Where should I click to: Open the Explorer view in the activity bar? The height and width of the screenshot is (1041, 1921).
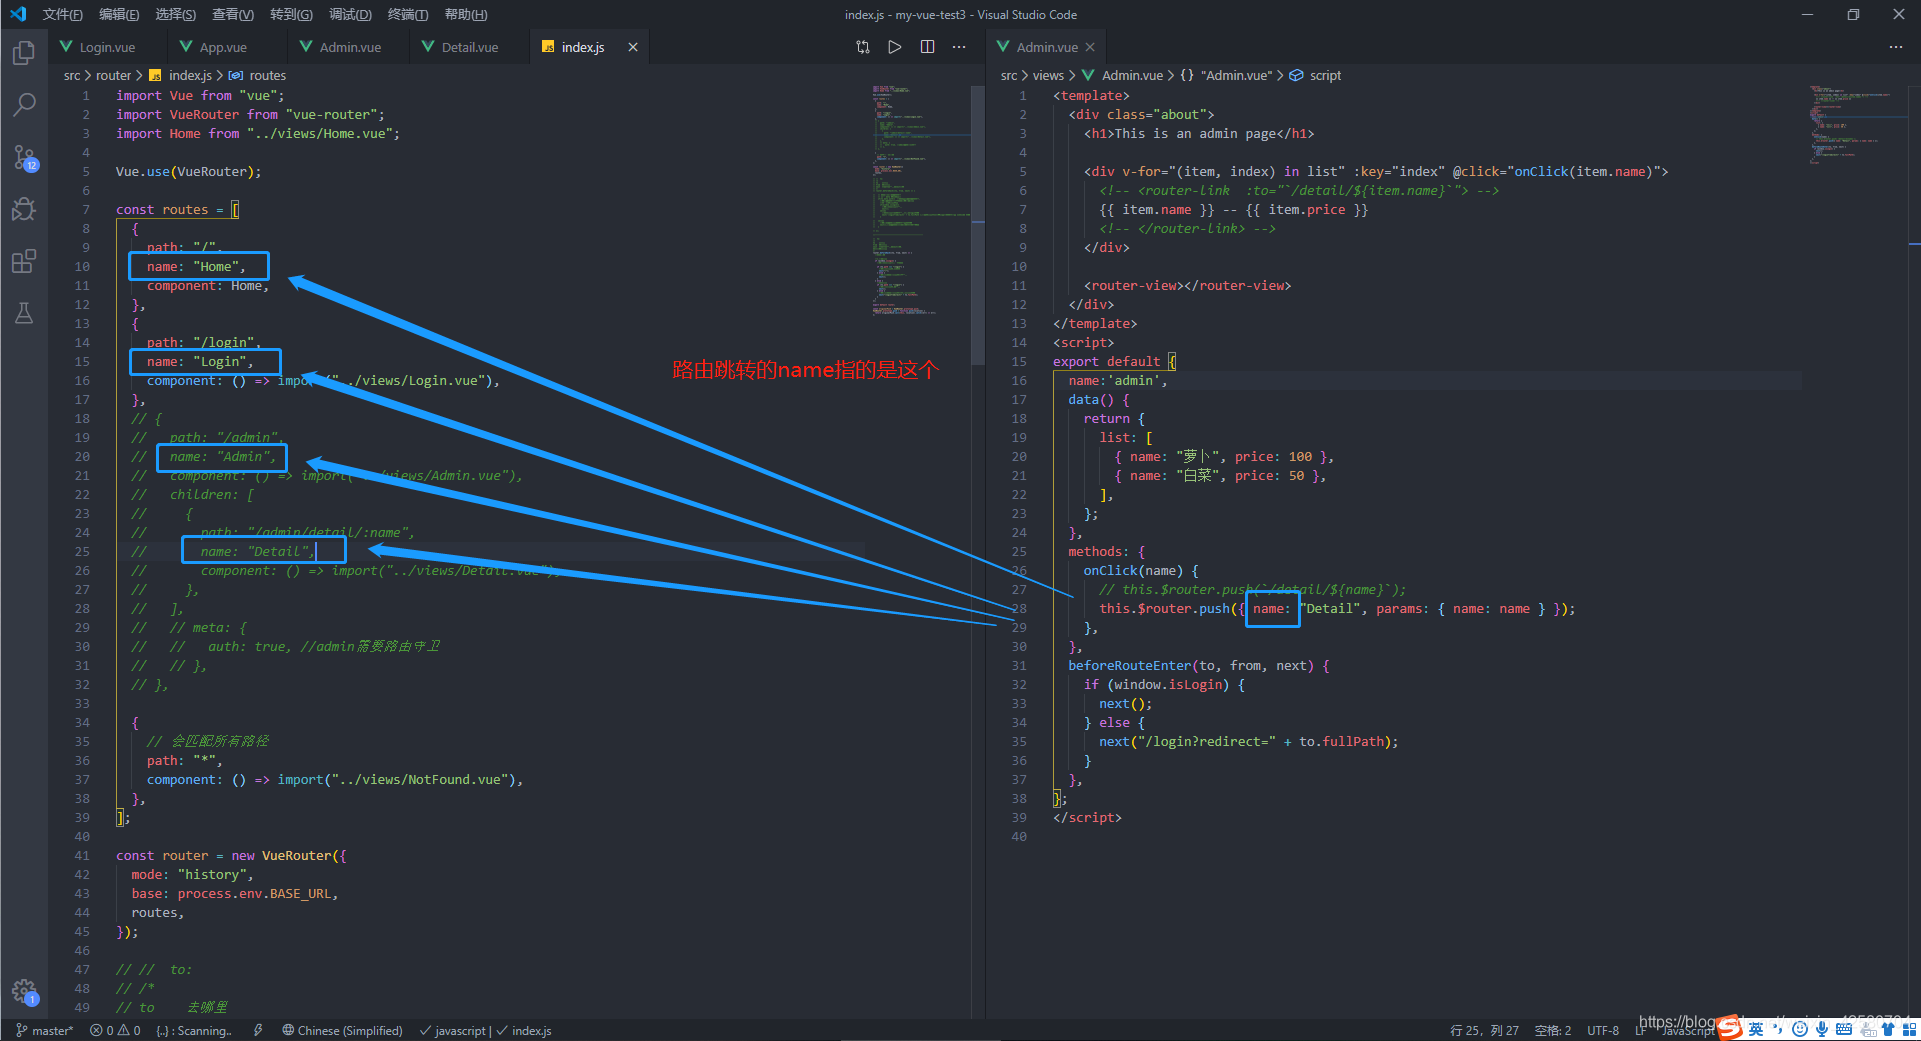point(24,52)
